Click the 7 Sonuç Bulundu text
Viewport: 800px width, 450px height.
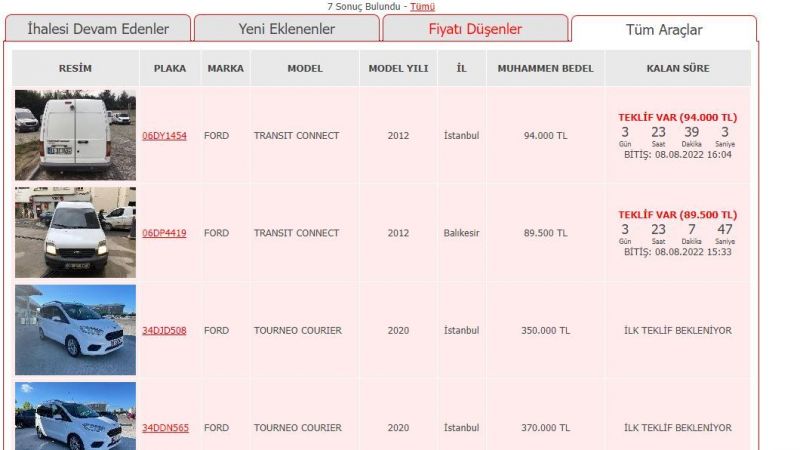[x=364, y=7]
